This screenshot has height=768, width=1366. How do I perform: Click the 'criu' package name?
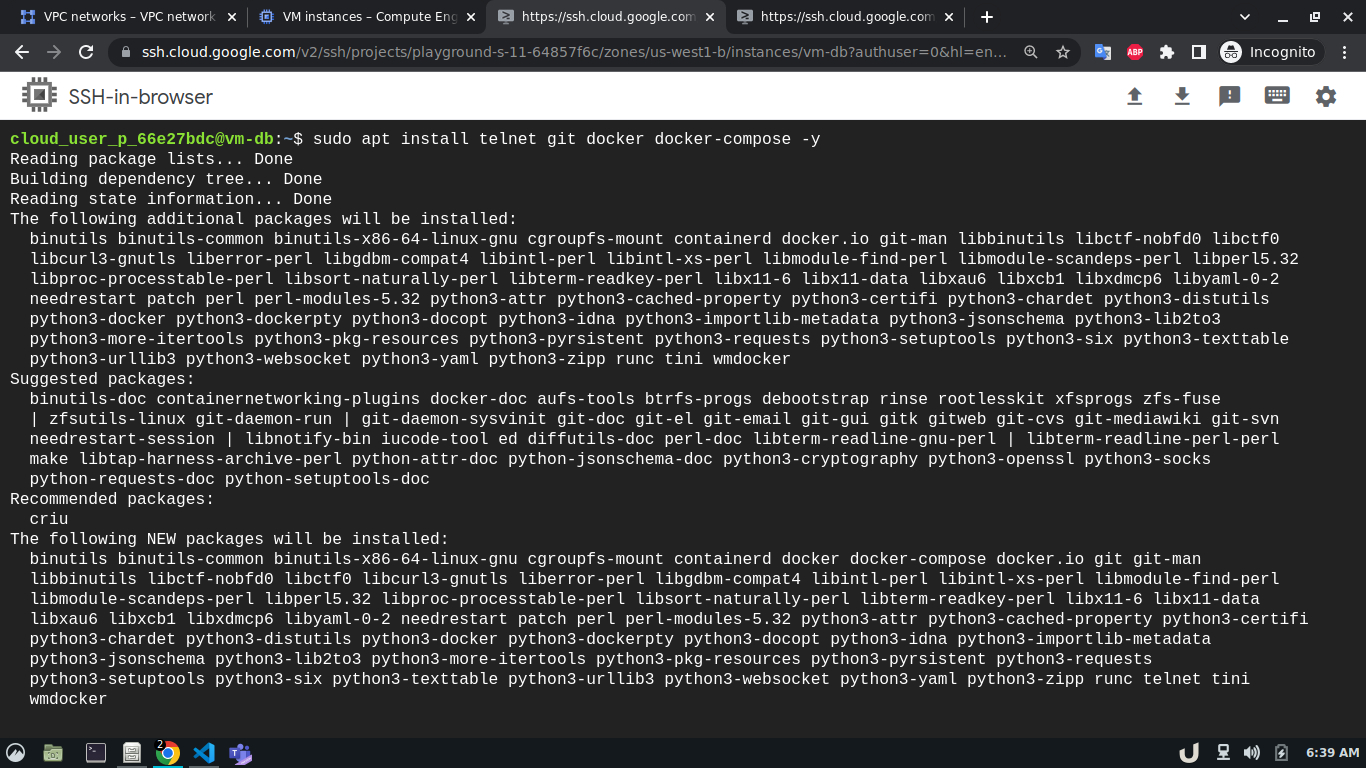tap(49, 519)
